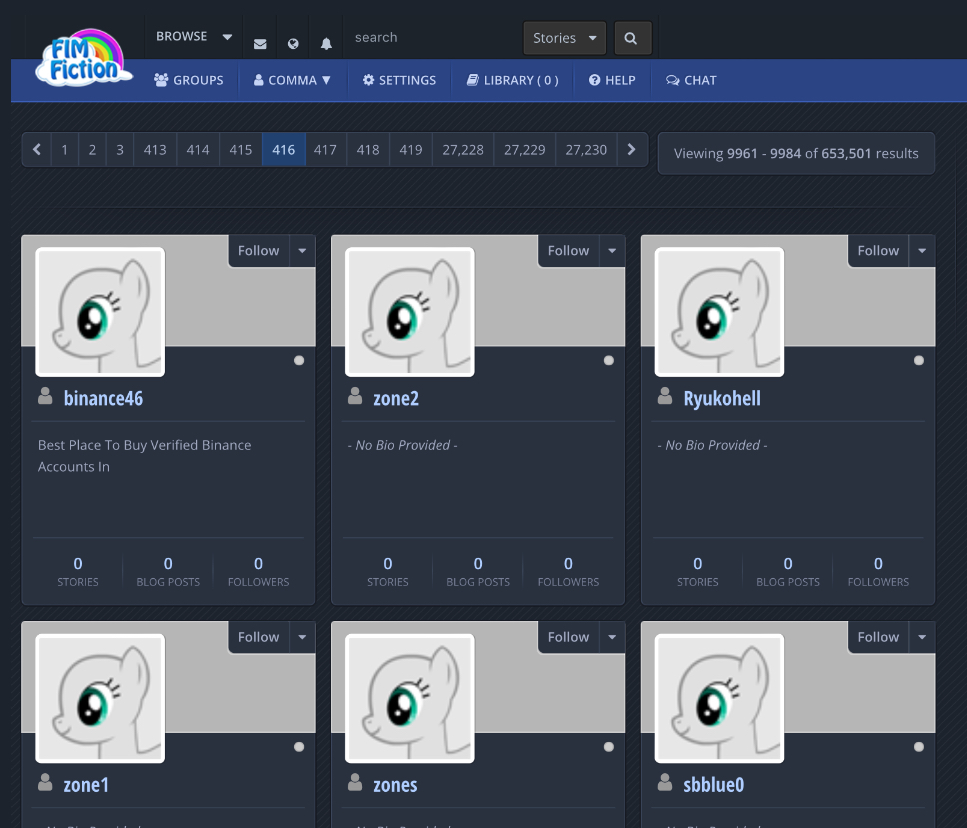
Task: Jump to last page 27,230
Action: pyautogui.click(x=586, y=150)
